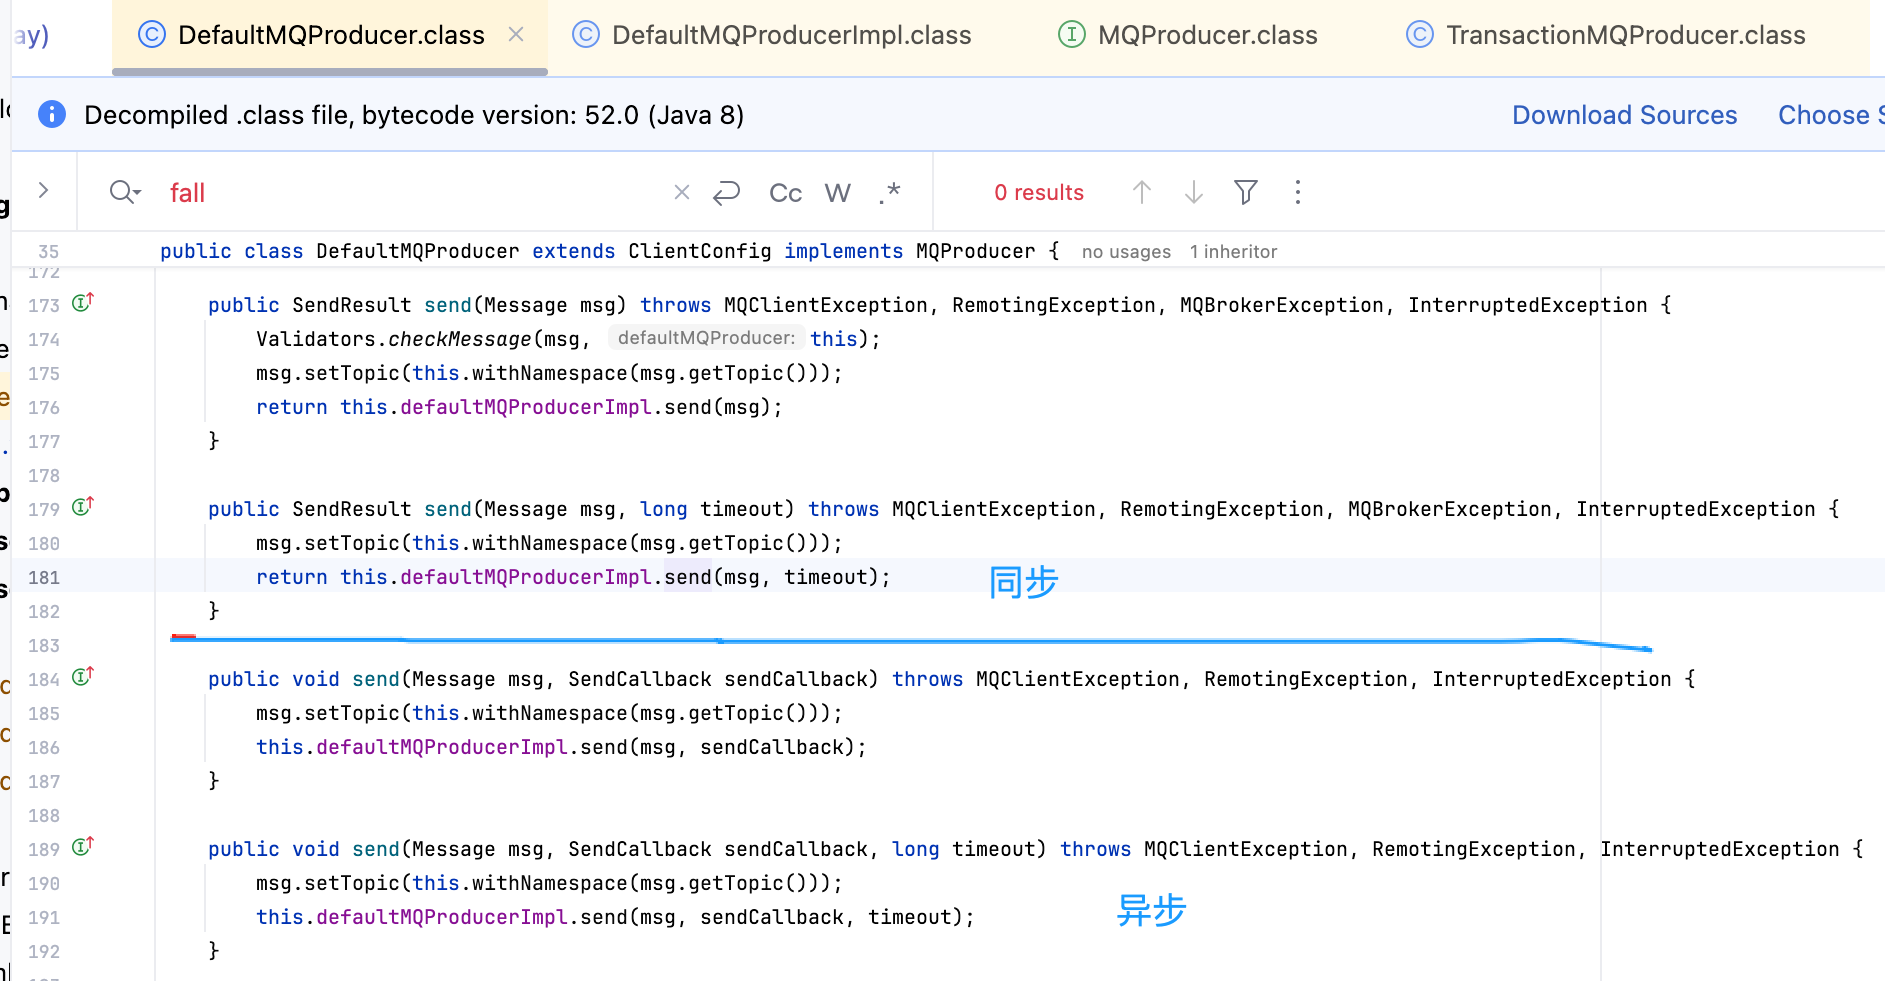The width and height of the screenshot is (1886, 982).
Task: Click implements-method gutter icon on line 173
Action: (x=82, y=302)
